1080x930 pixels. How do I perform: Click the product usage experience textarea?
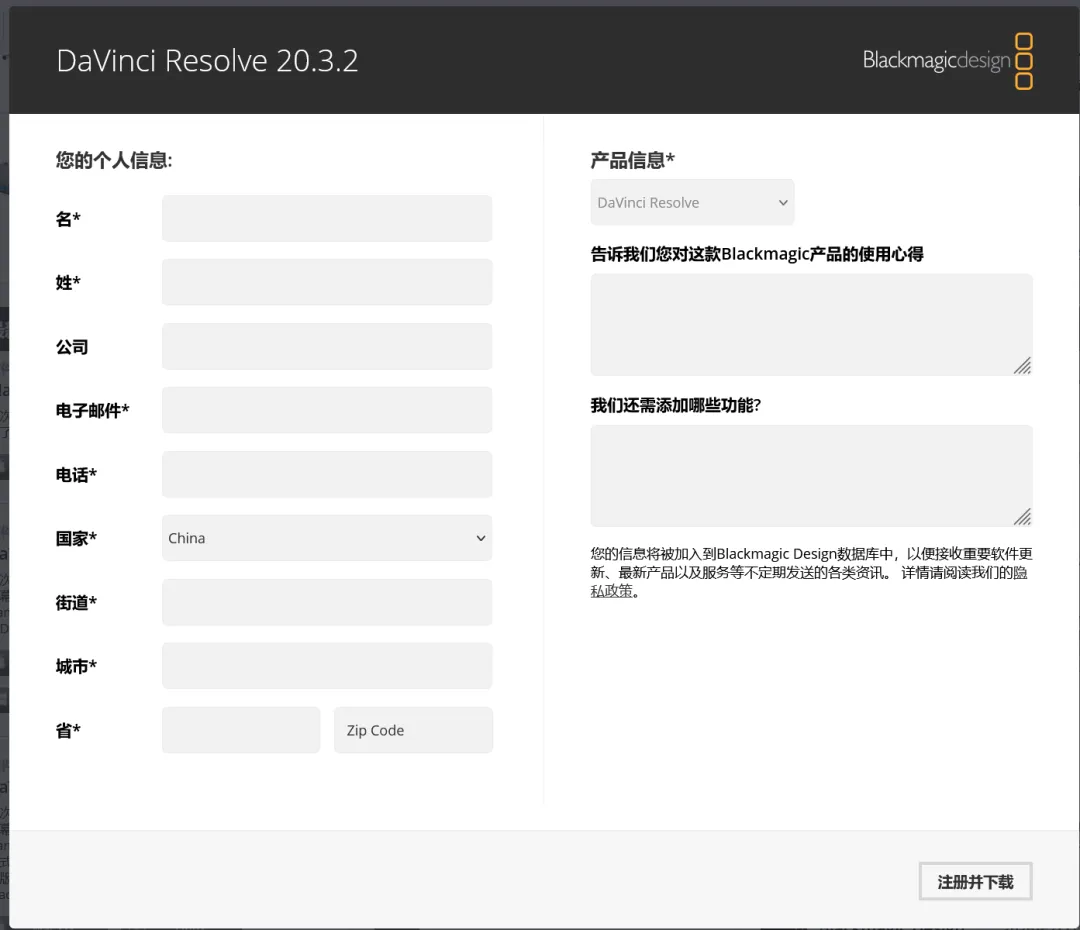coord(811,324)
